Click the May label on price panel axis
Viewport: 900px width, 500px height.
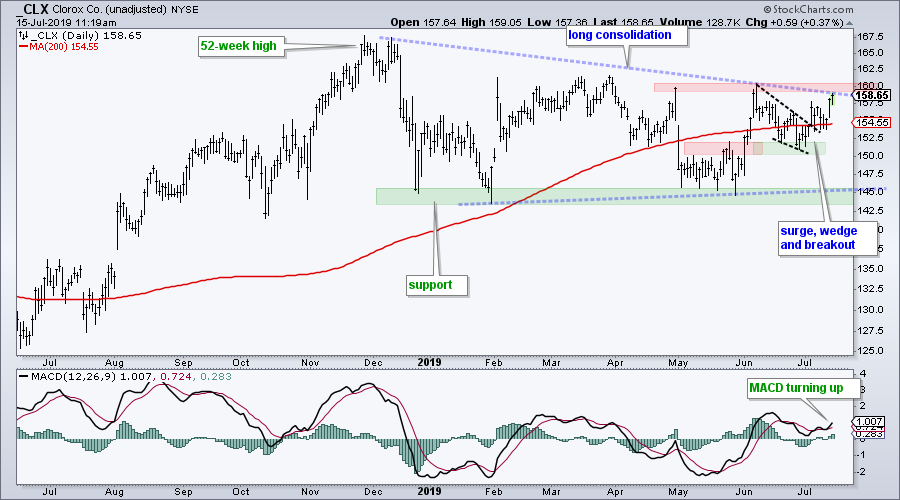[x=678, y=363]
